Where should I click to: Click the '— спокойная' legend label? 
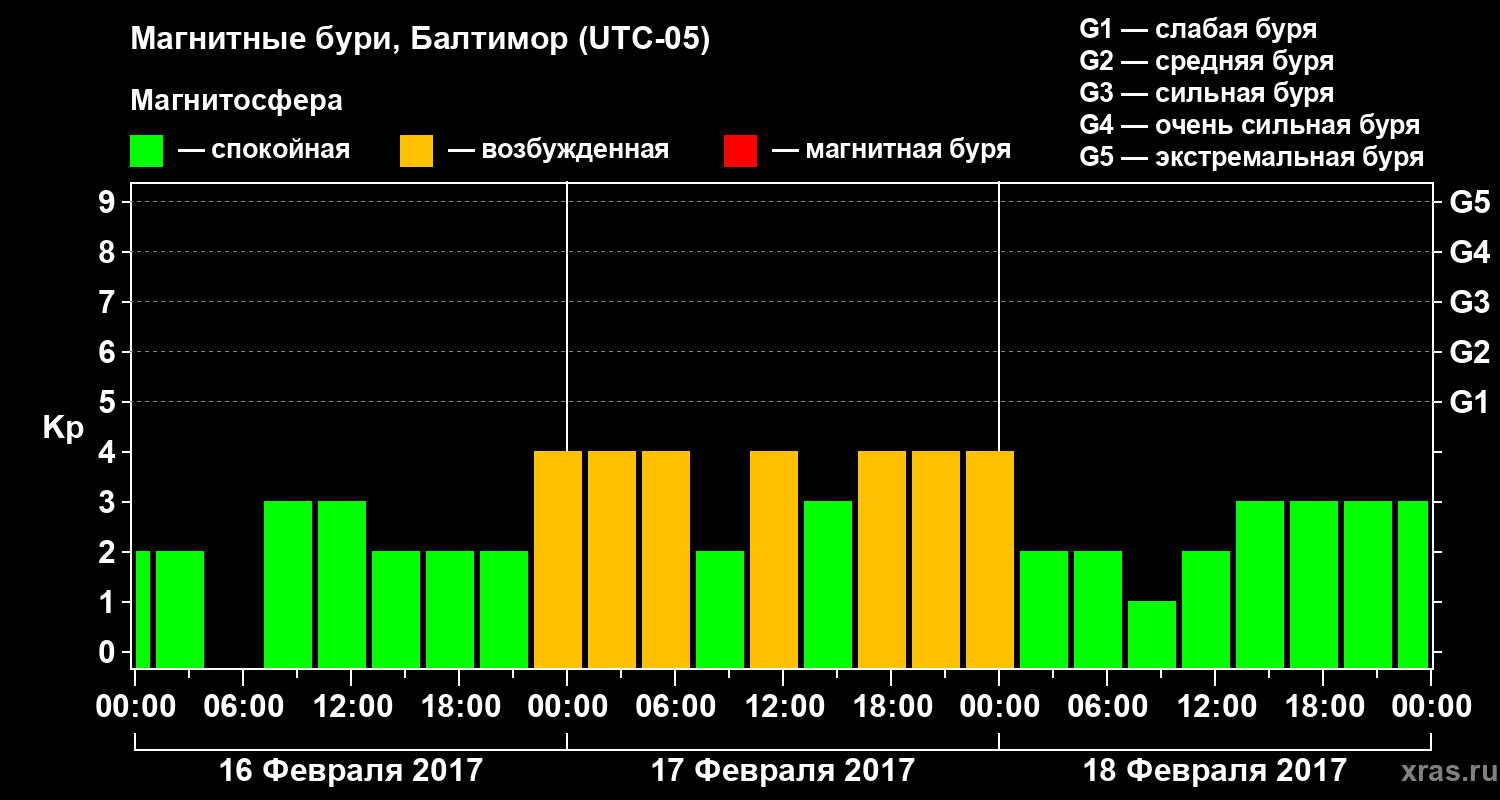(264, 150)
